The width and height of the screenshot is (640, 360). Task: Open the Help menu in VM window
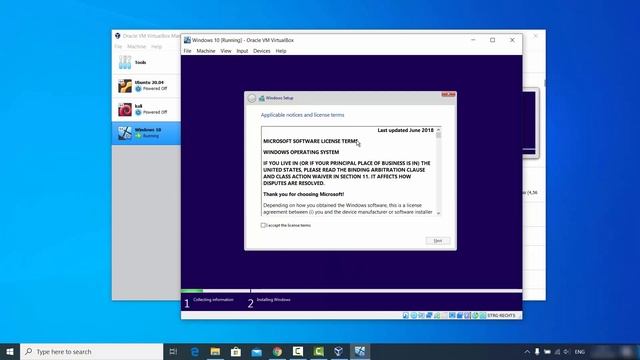tap(281, 51)
